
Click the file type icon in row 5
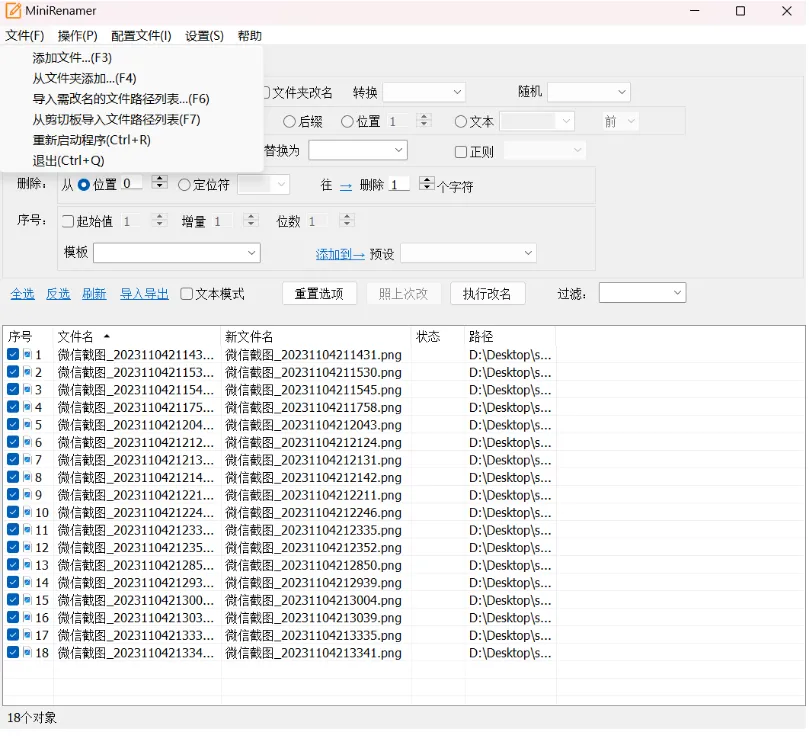[x=27, y=425]
